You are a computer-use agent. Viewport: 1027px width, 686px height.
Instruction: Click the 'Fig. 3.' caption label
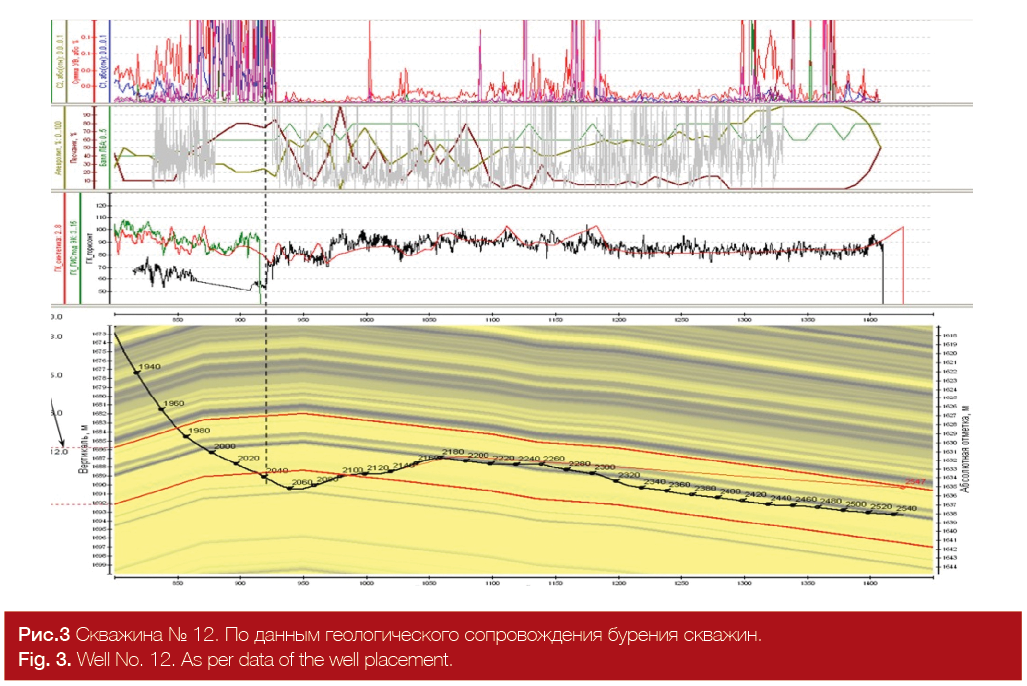[x=45, y=659]
